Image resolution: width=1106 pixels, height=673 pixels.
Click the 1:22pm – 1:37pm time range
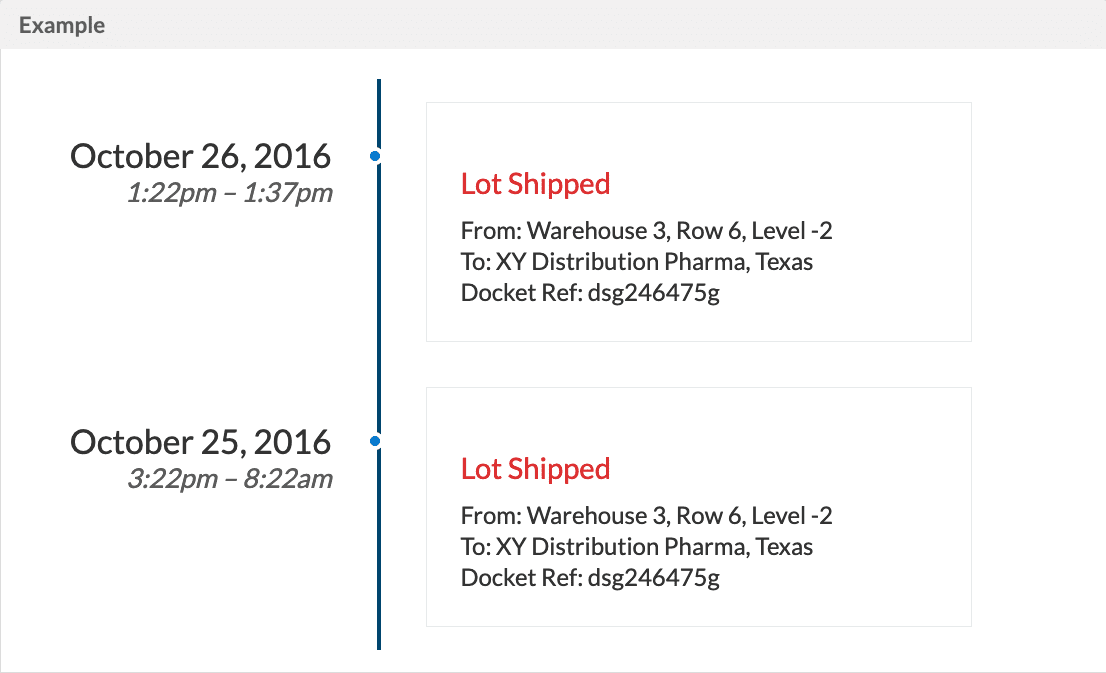coord(229,193)
